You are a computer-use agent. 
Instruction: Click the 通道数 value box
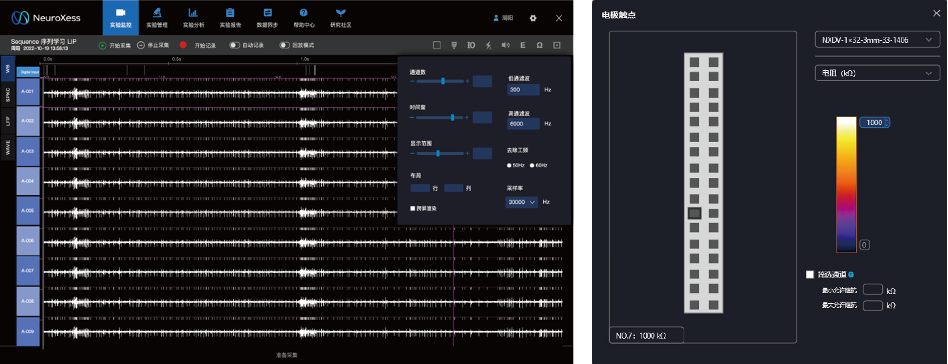(x=482, y=81)
